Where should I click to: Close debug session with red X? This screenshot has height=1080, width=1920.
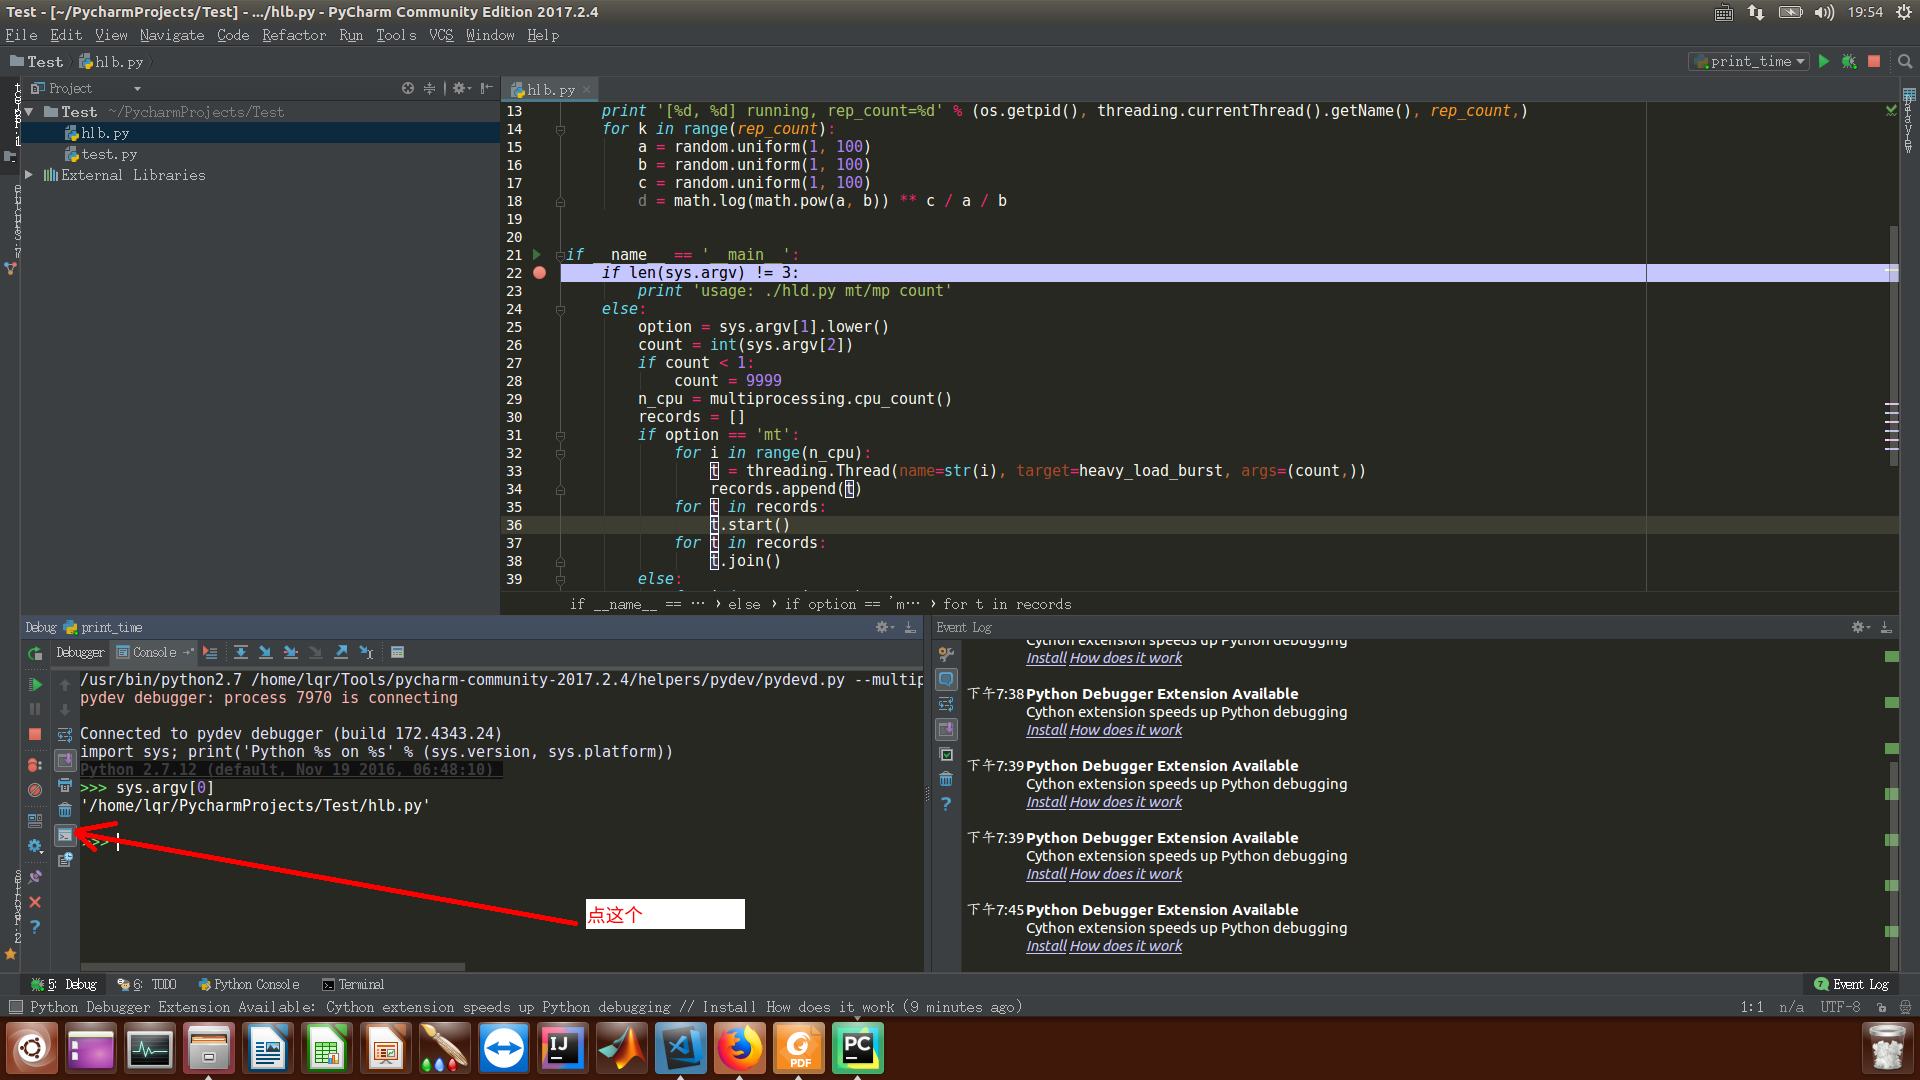coord(35,902)
